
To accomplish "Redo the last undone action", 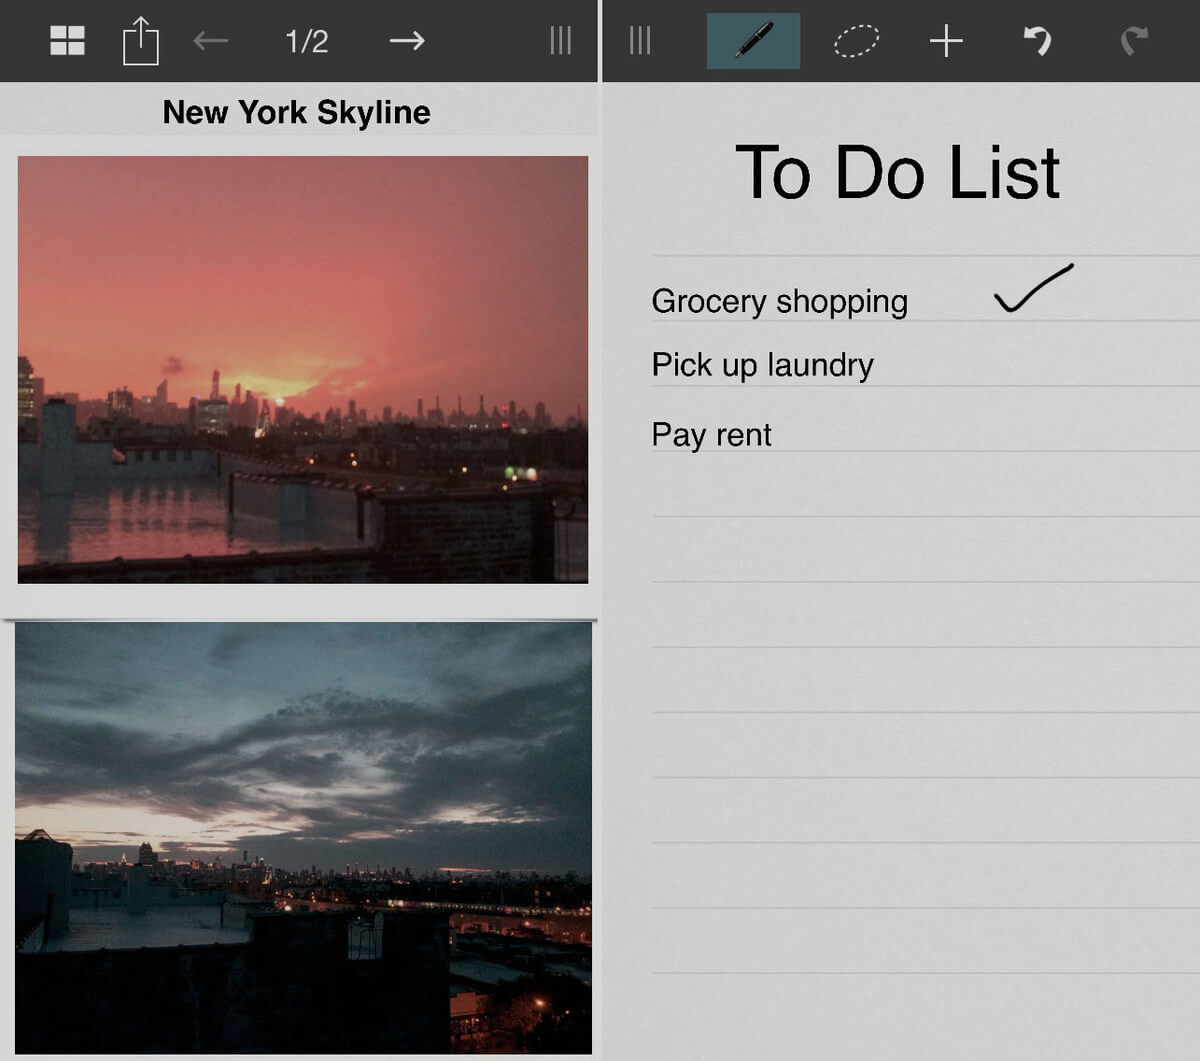I will pos(1133,41).
